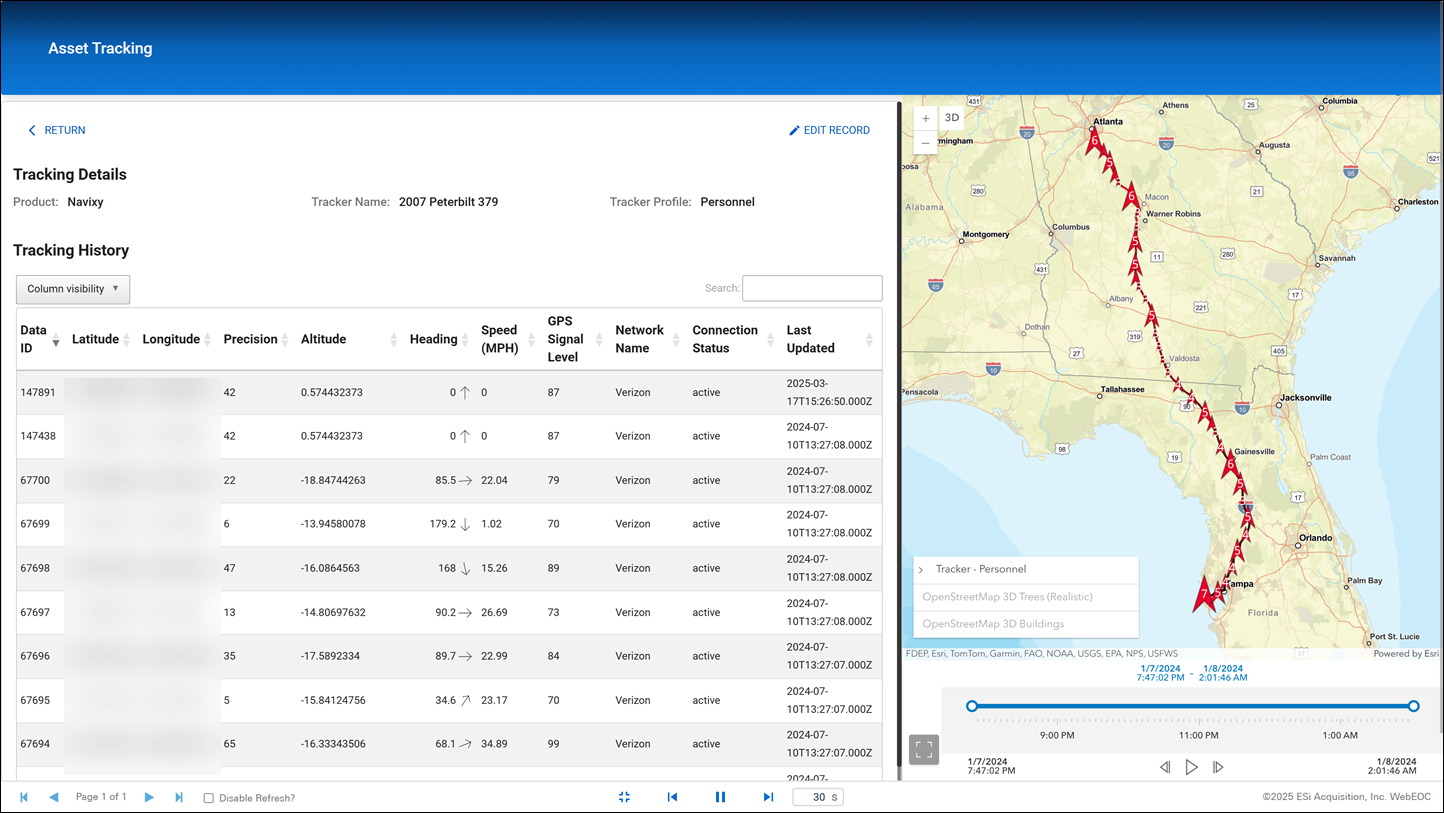Expand the Tracker - Personnel layer entry
The width and height of the screenshot is (1444, 813).
tap(921, 570)
